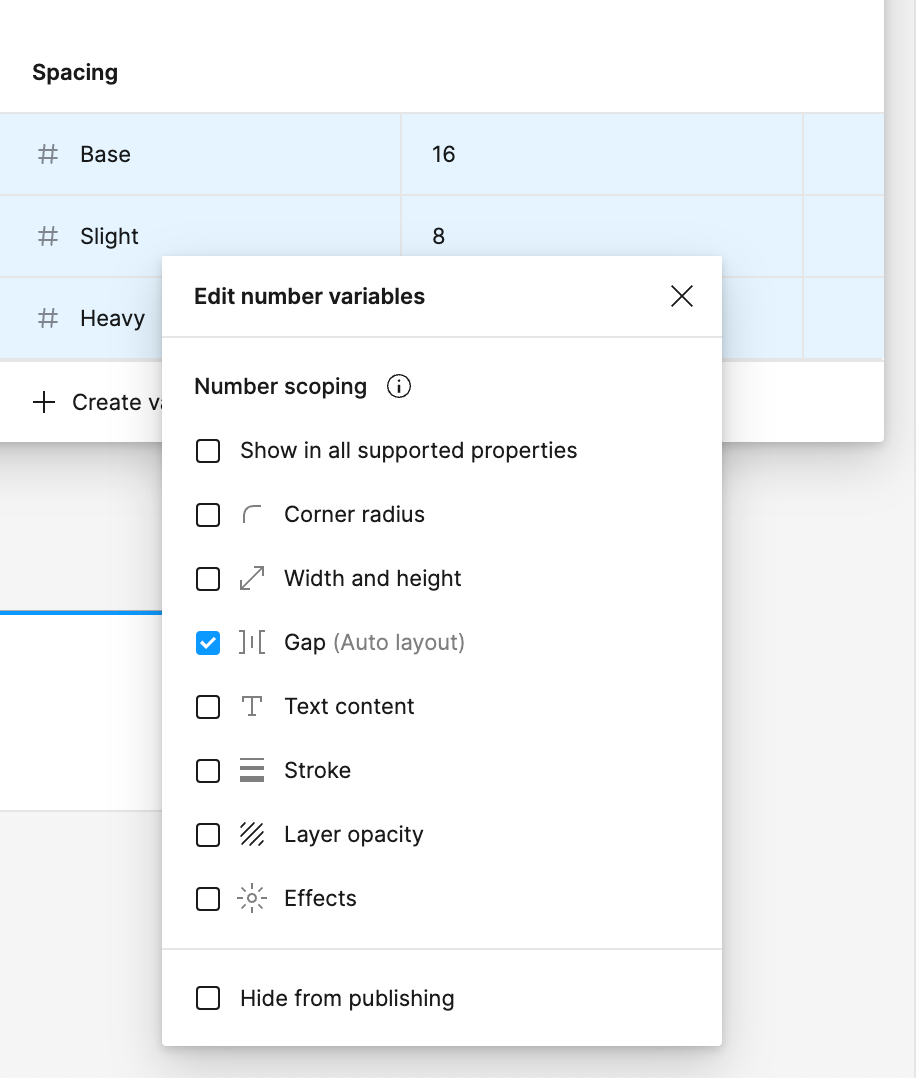The width and height of the screenshot is (916, 1078).
Task: Click the Layer opacity hatched icon
Action: (251, 834)
